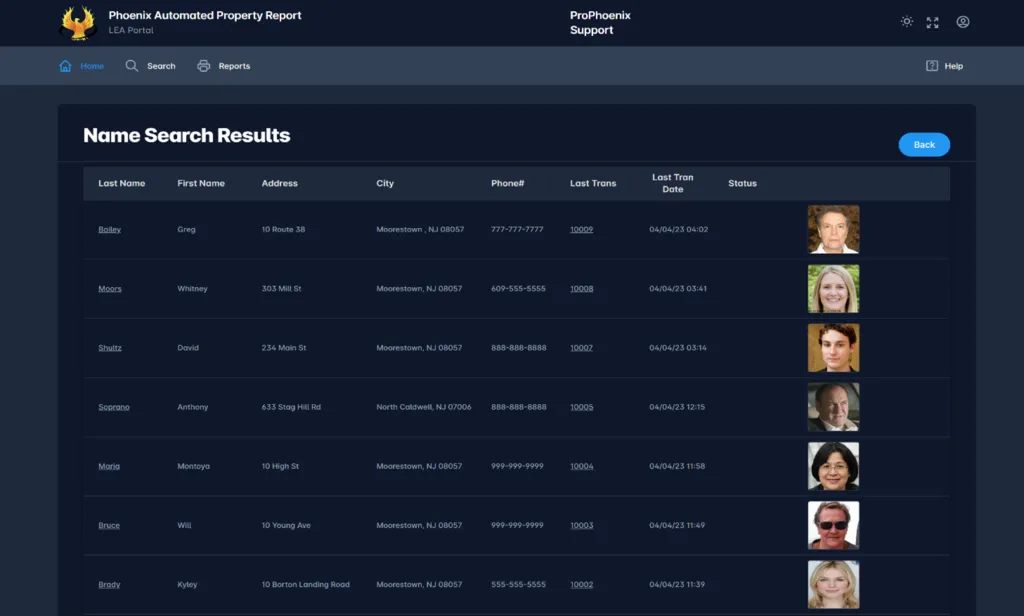Click the City column header
Screen dimensions: 1024x616
click(x=385, y=184)
